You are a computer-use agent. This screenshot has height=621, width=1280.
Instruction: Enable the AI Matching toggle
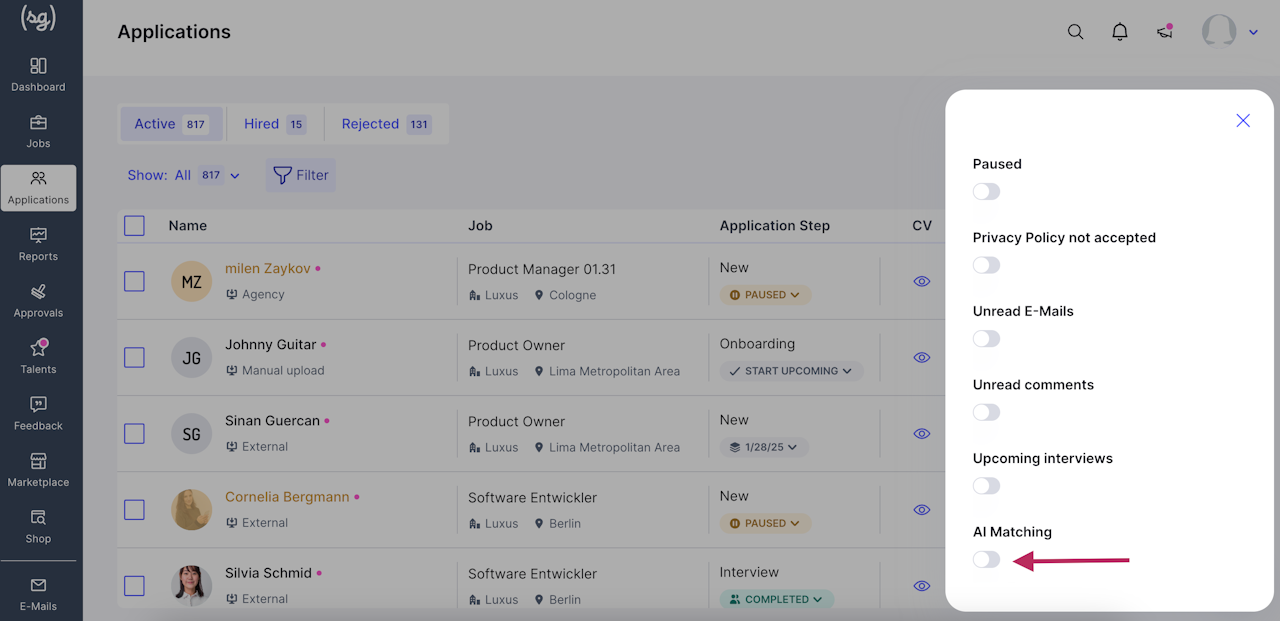986,559
